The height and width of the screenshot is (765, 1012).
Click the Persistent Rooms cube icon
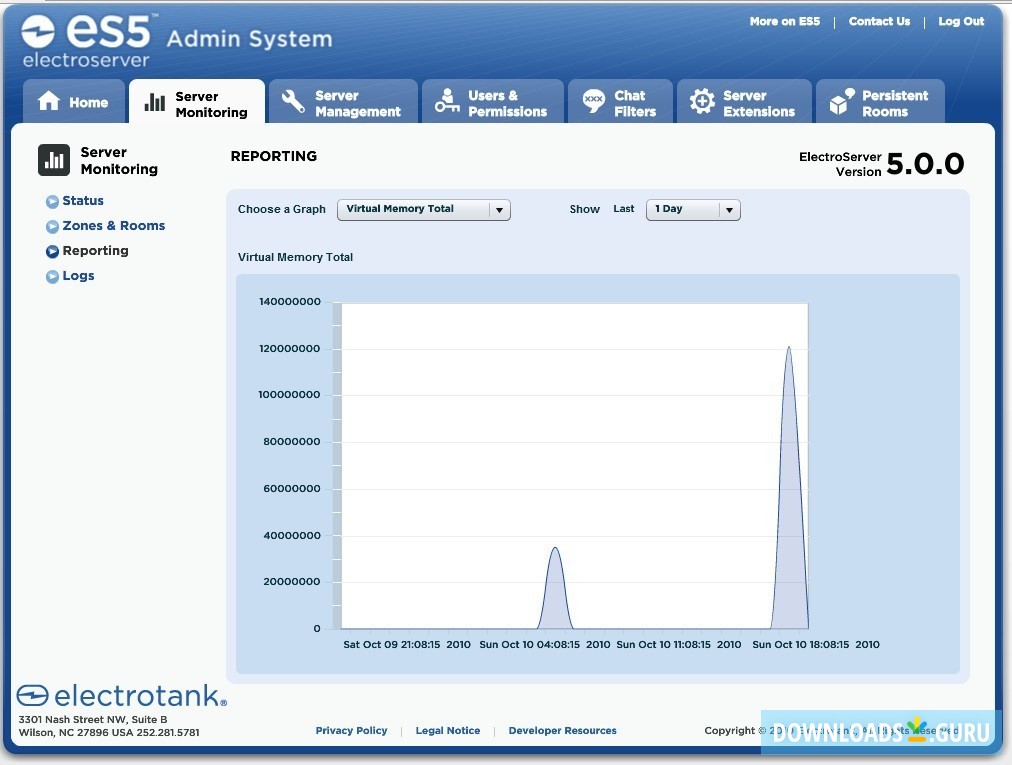[841, 102]
